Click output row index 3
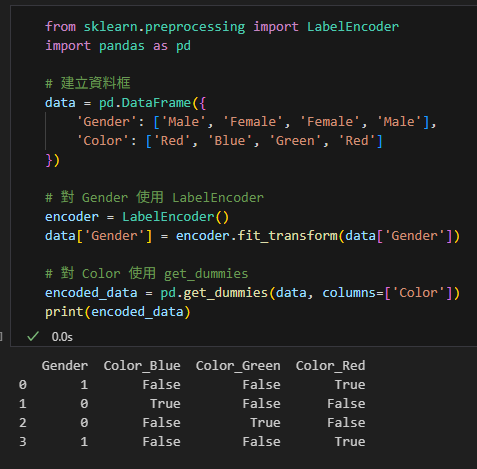 click(23, 442)
